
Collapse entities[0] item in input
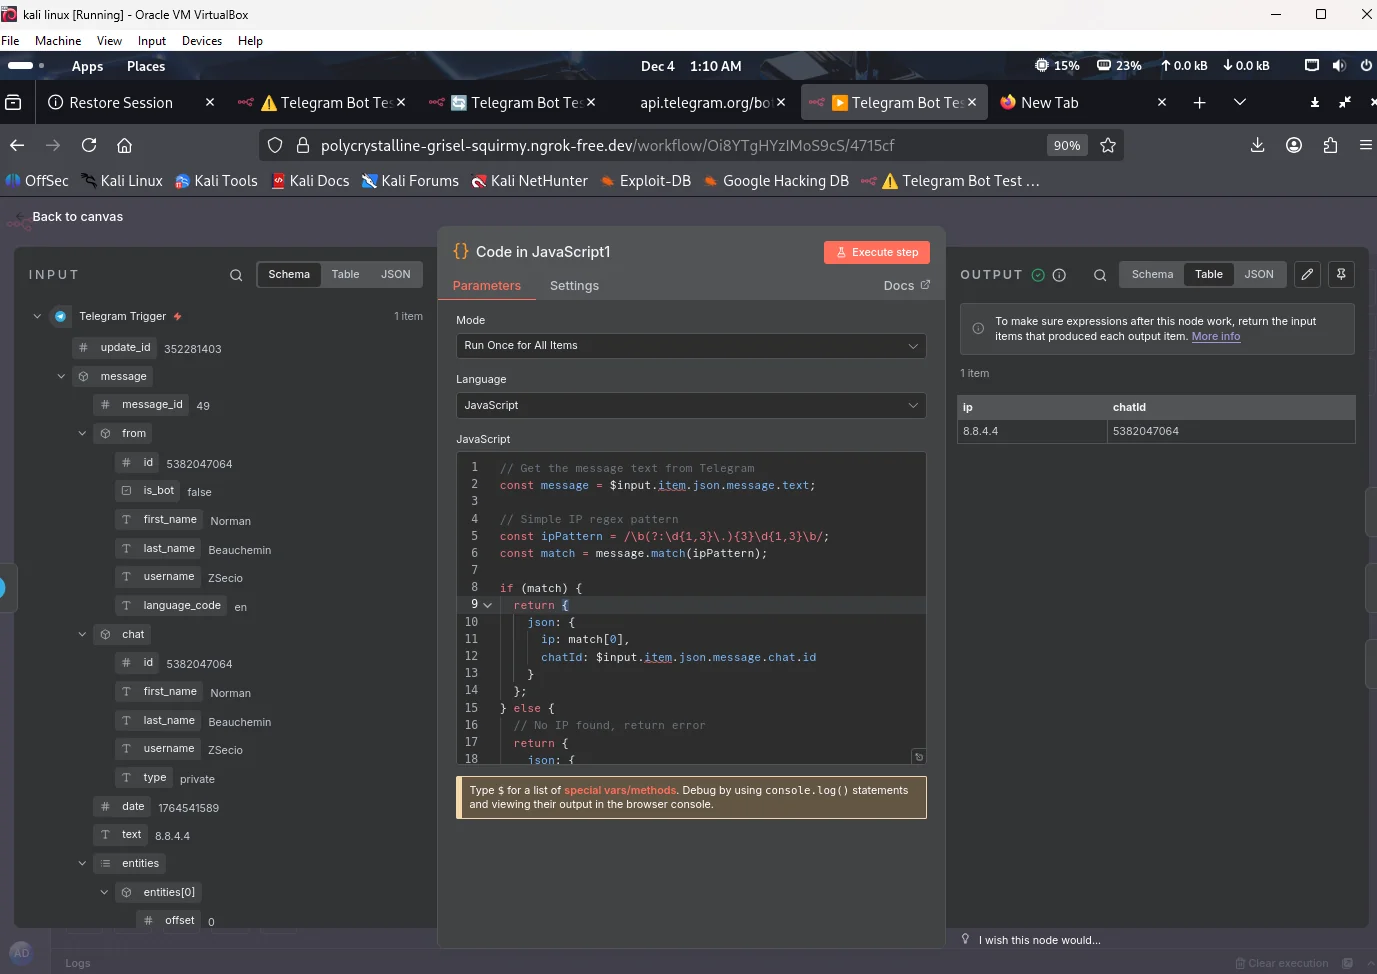point(104,892)
